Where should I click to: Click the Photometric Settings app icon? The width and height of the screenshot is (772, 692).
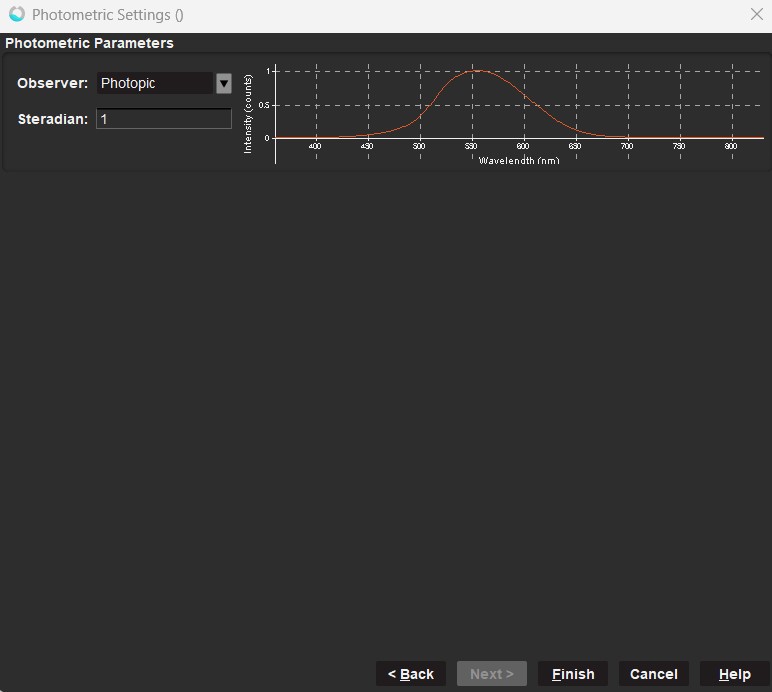16,15
